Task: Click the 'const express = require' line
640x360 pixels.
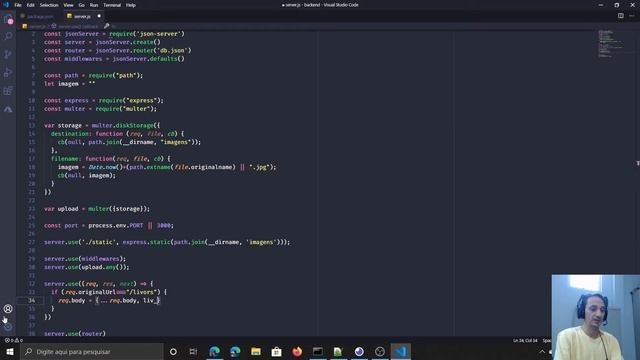Action: (x=104, y=100)
